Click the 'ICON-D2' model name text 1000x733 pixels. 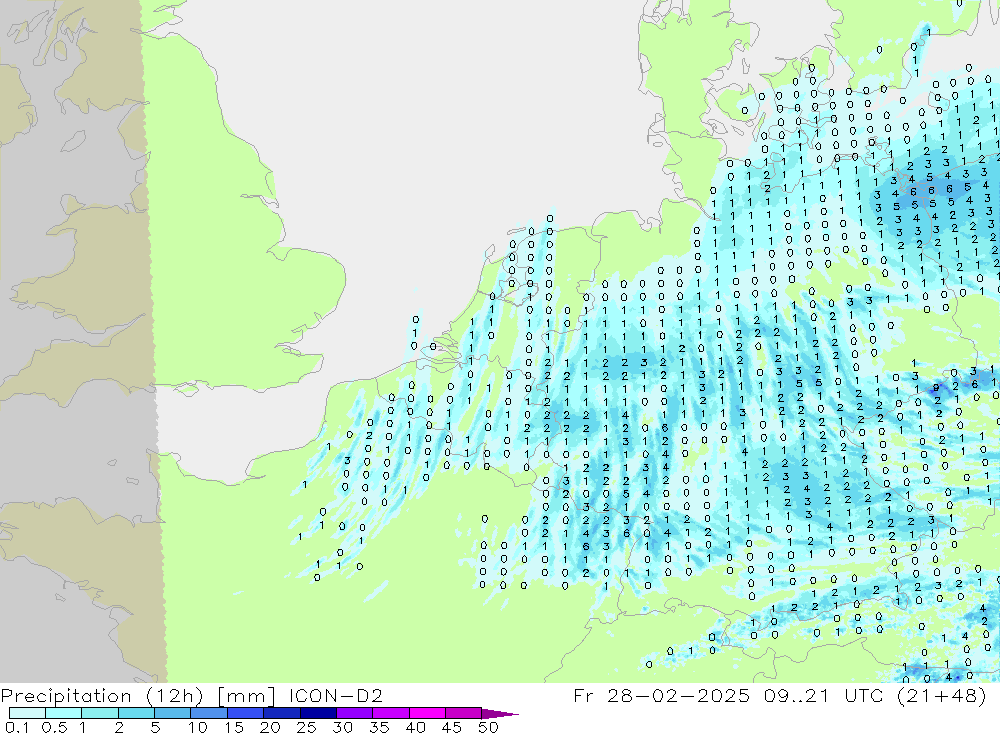pos(335,695)
